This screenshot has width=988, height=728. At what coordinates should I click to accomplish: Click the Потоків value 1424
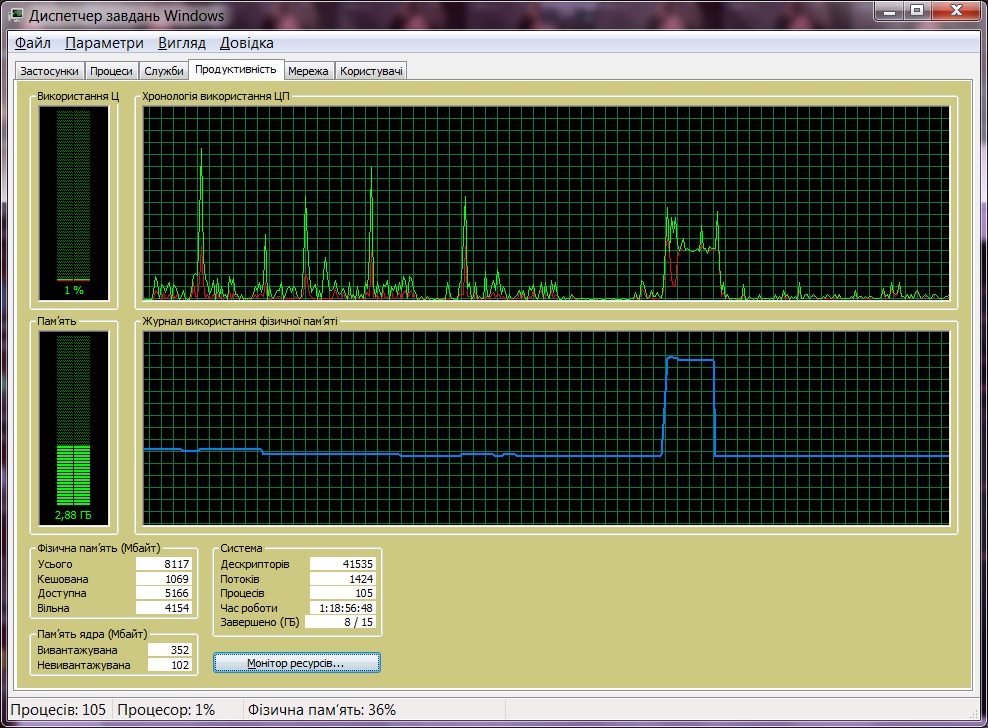point(343,579)
